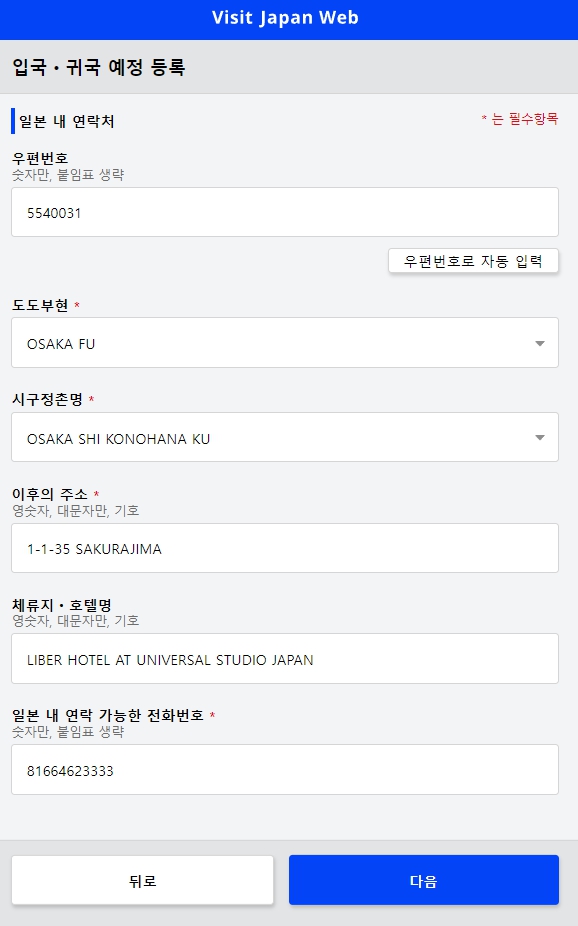
Task: Expand the 시구정촌명 city dropdown
Action: coord(285,437)
